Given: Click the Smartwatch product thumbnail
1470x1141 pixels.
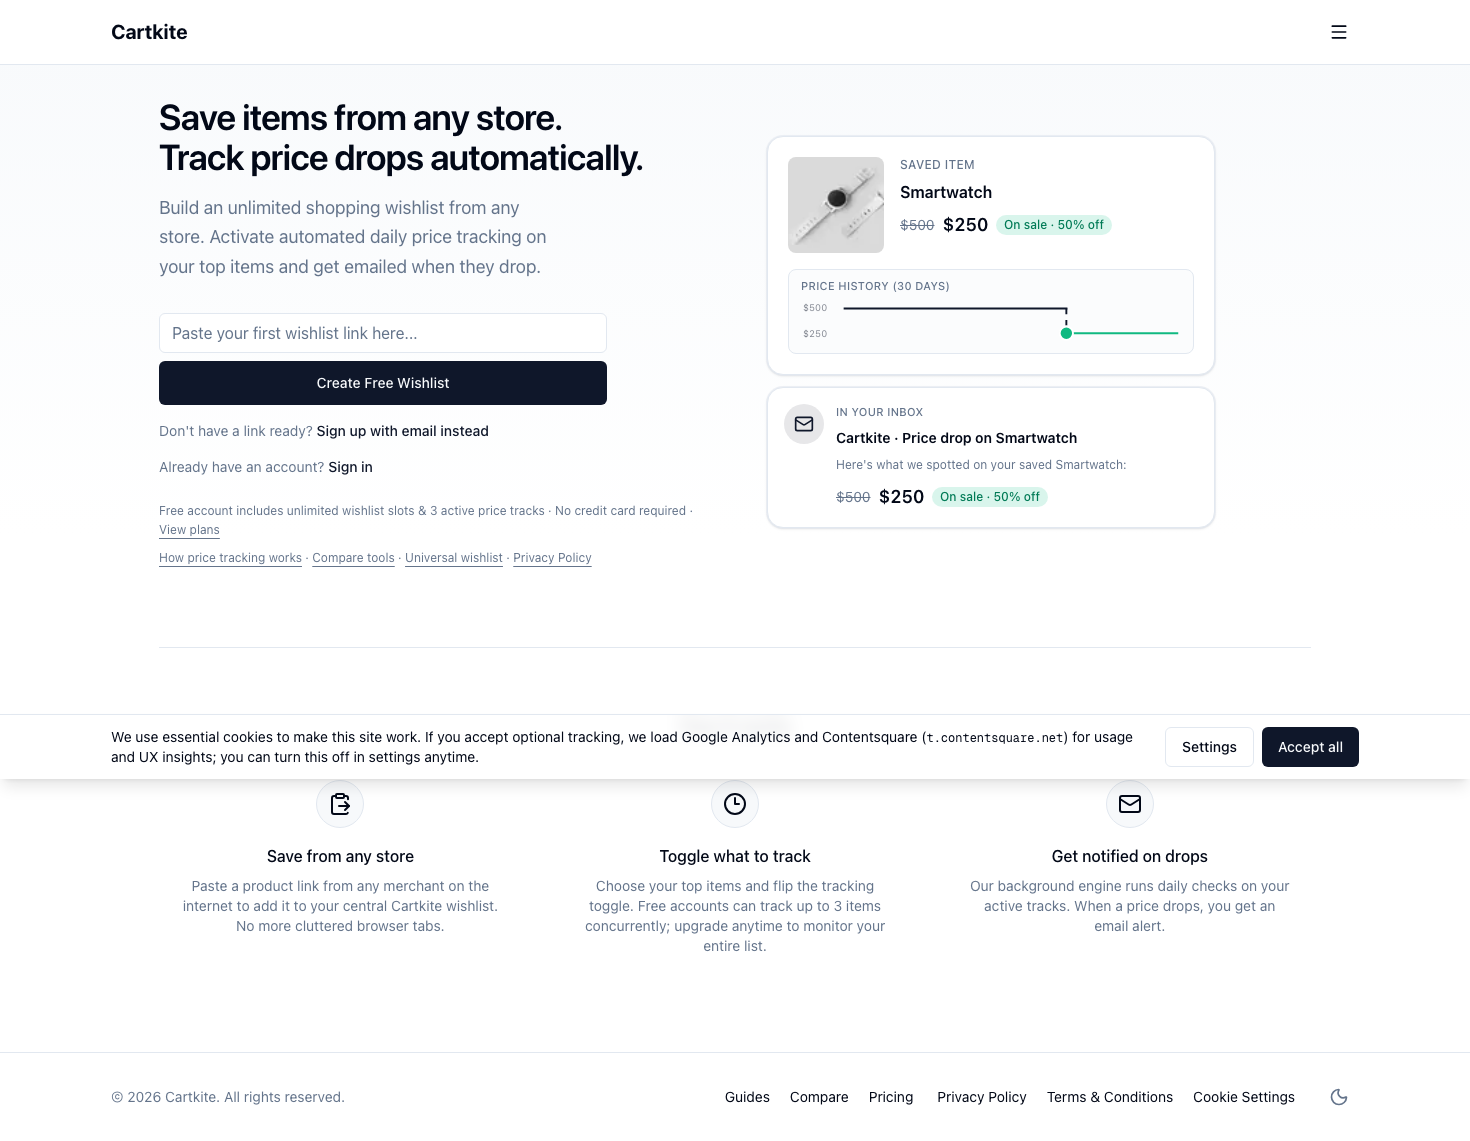Looking at the screenshot, I should (836, 205).
